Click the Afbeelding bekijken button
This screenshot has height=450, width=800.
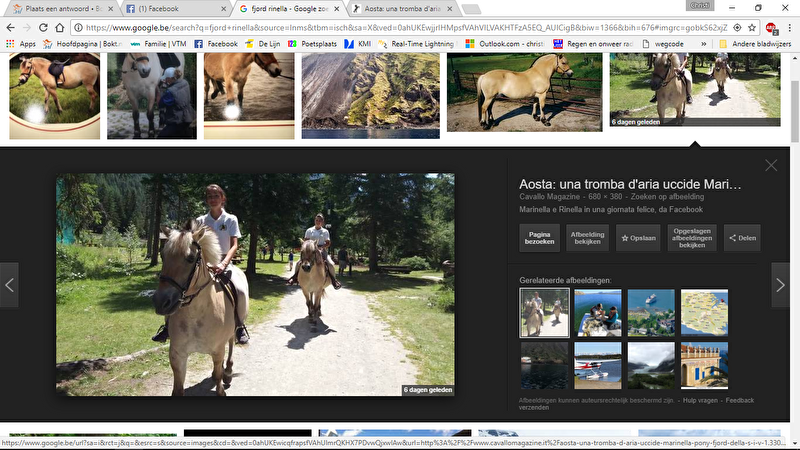pyautogui.click(x=587, y=238)
